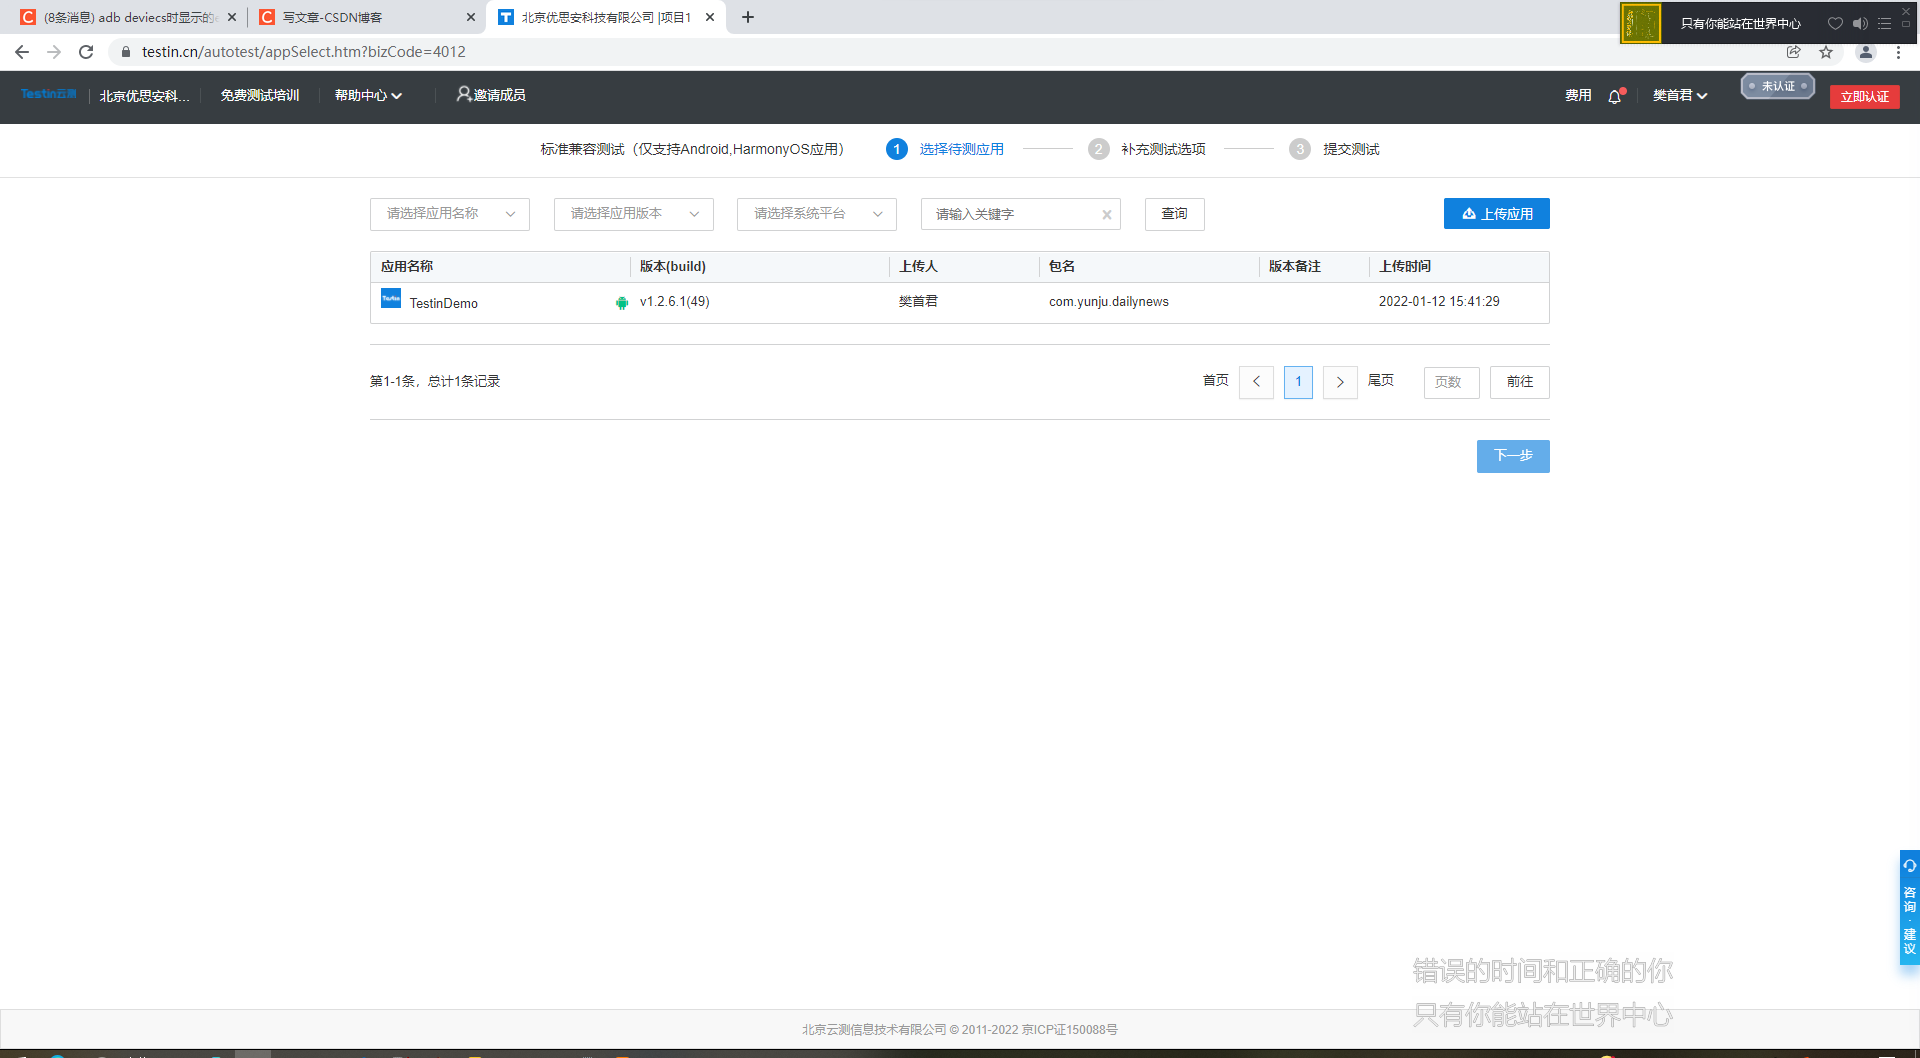The image size is (1920, 1058).
Task: Click upload time 2022-01-12 15:41:29
Action: click(1439, 301)
